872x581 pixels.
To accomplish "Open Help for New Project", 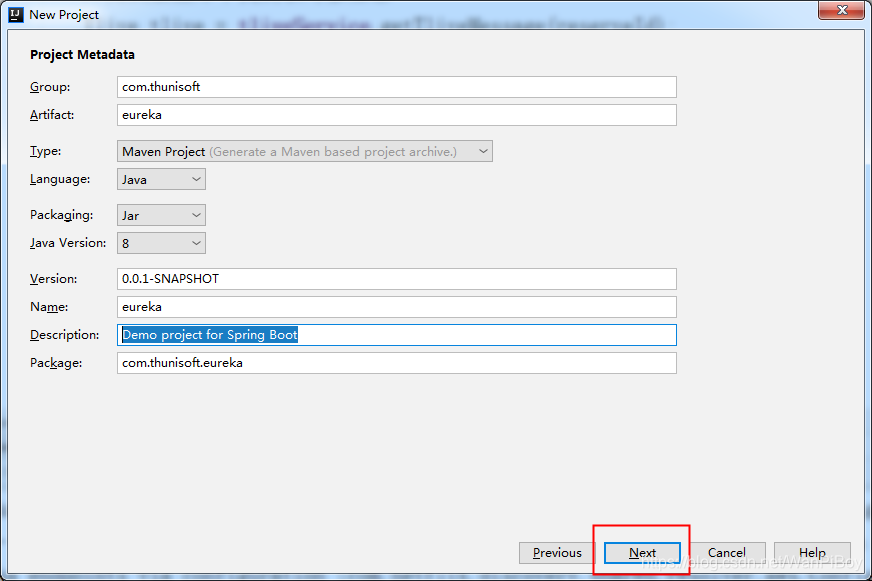I will click(x=812, y=553).
